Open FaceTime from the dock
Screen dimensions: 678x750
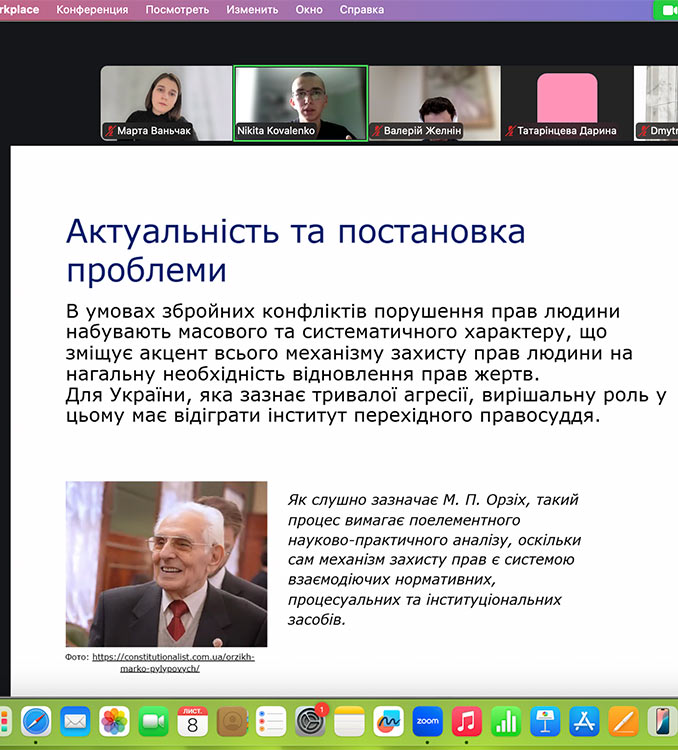point(153,720)
